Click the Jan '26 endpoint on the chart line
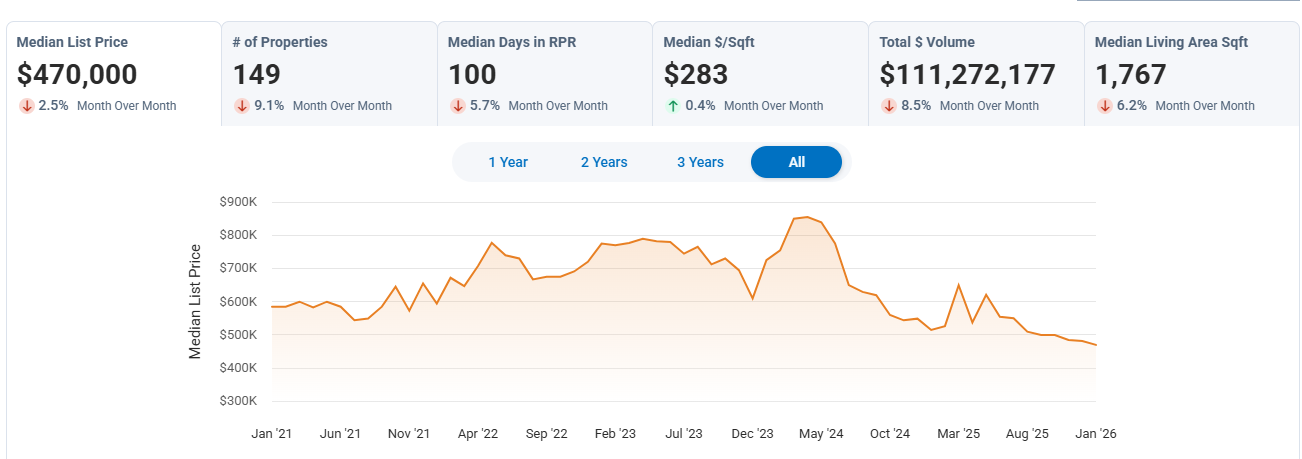The width and height of the screenshot is (1302, 459). [1096, 345]
